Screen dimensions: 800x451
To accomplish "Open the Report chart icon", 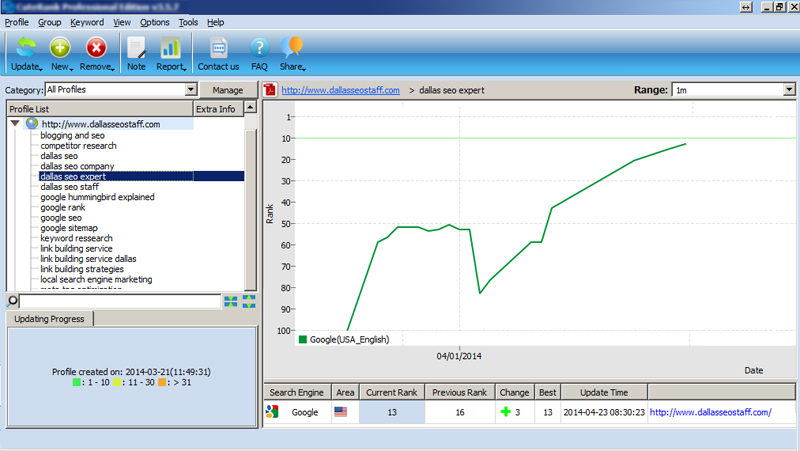I will click(x=170, y=48).
